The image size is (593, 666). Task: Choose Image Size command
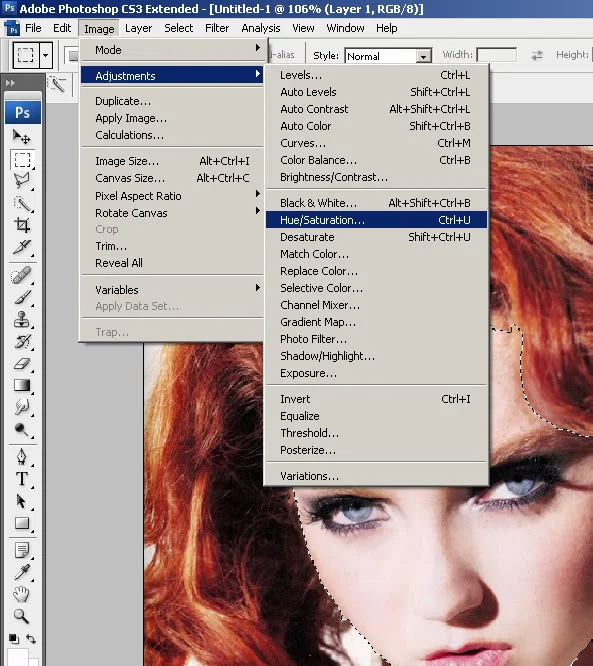click(x=172, y=161)
